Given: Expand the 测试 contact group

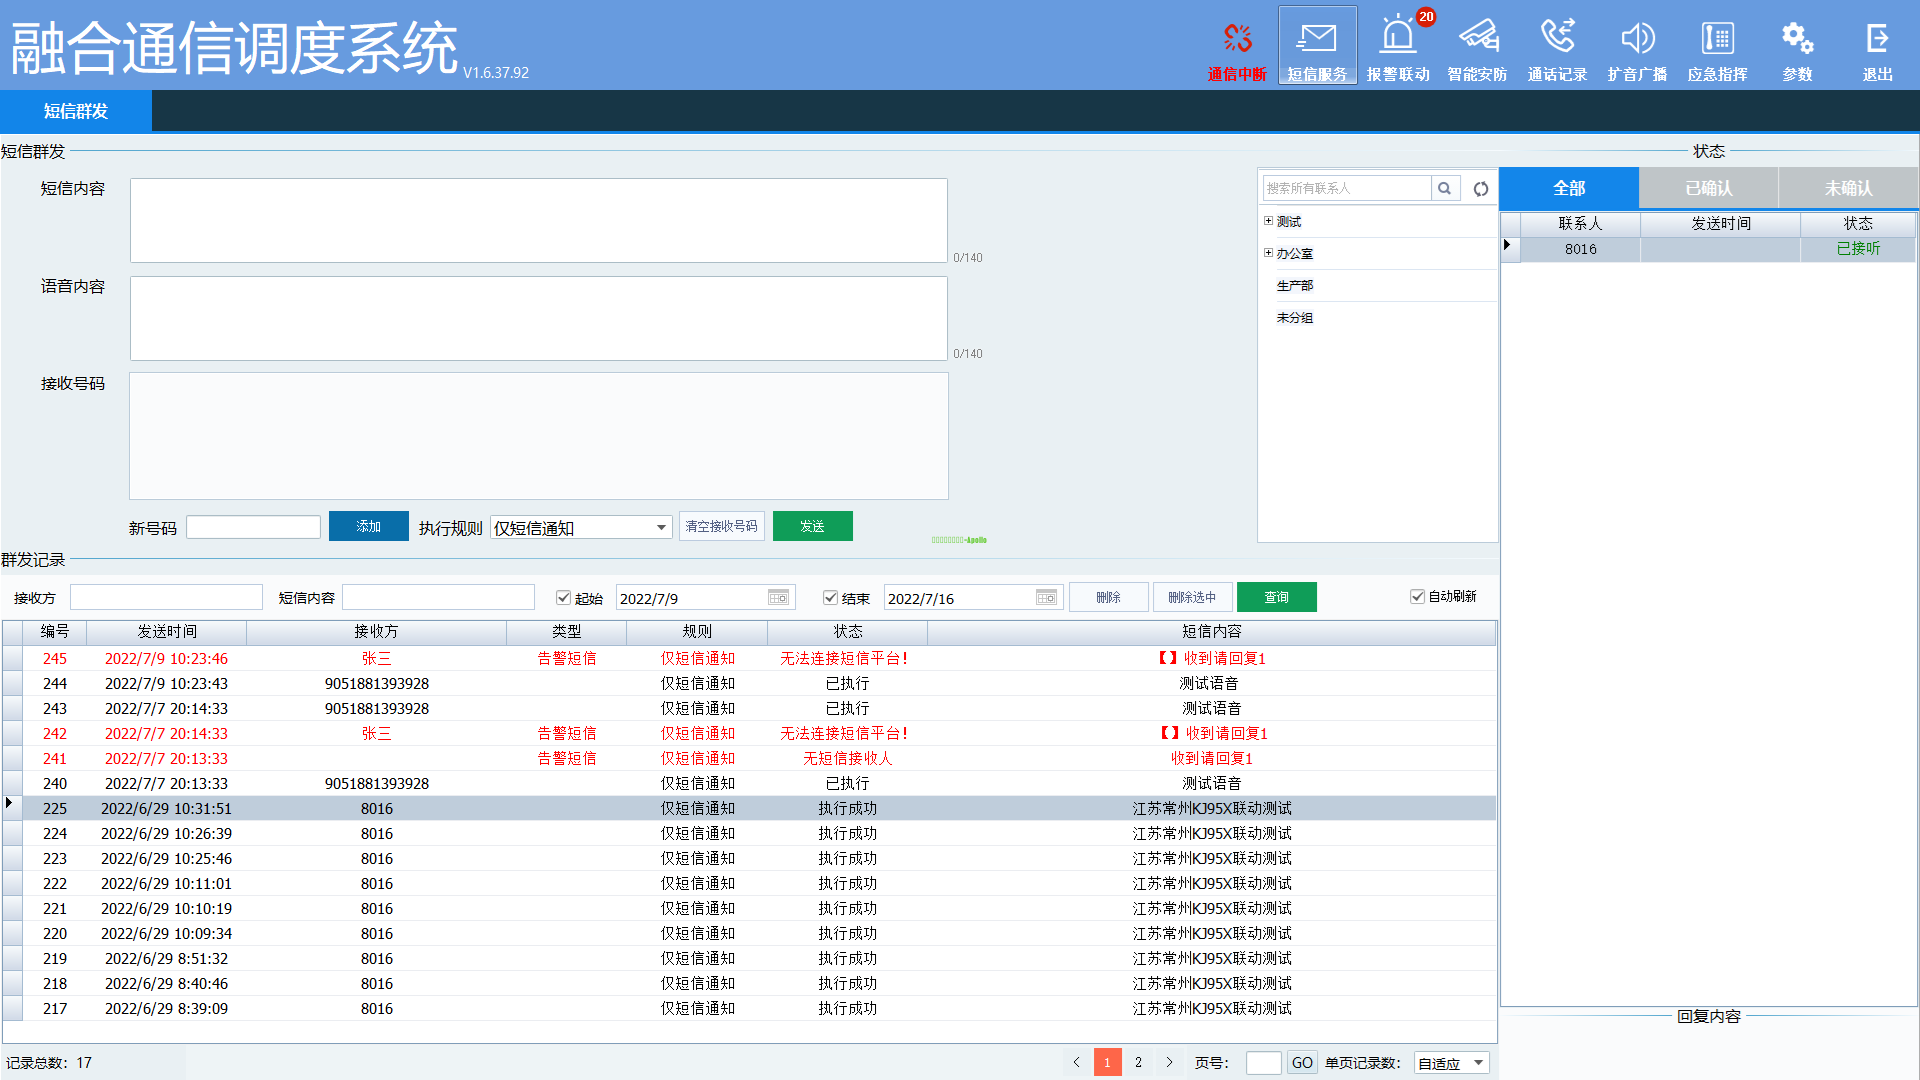Looking at the screenshot, I should pyautogui.click(x=1268, y=221).
